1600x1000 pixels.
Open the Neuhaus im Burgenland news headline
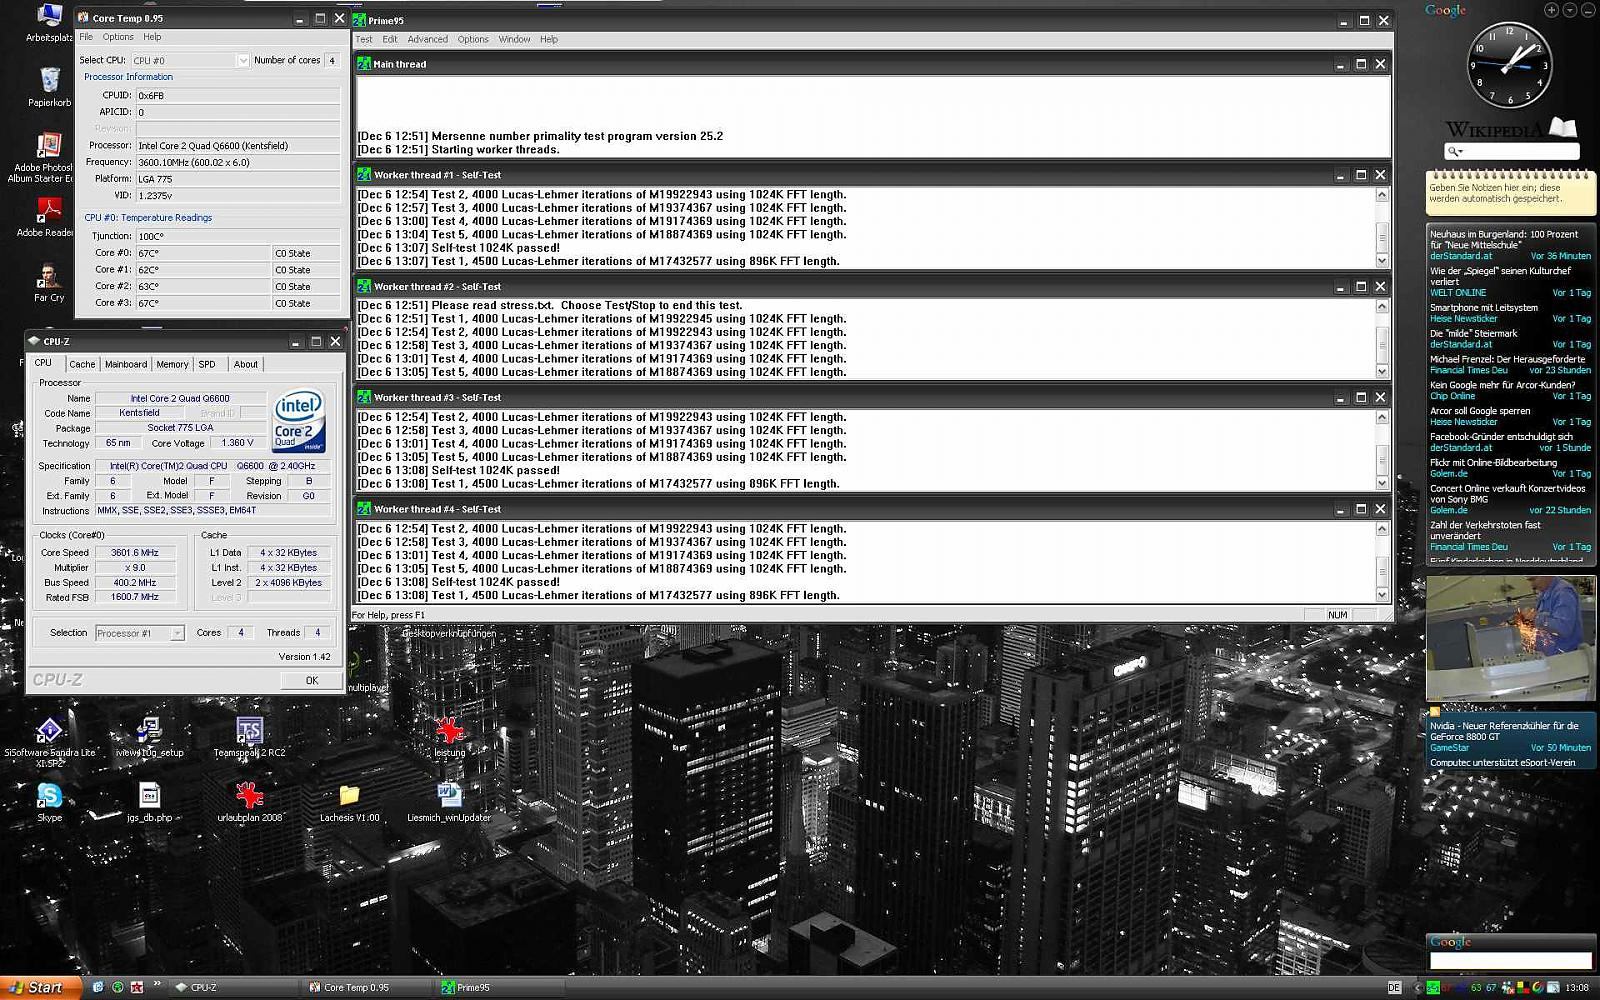[1504, 239]
